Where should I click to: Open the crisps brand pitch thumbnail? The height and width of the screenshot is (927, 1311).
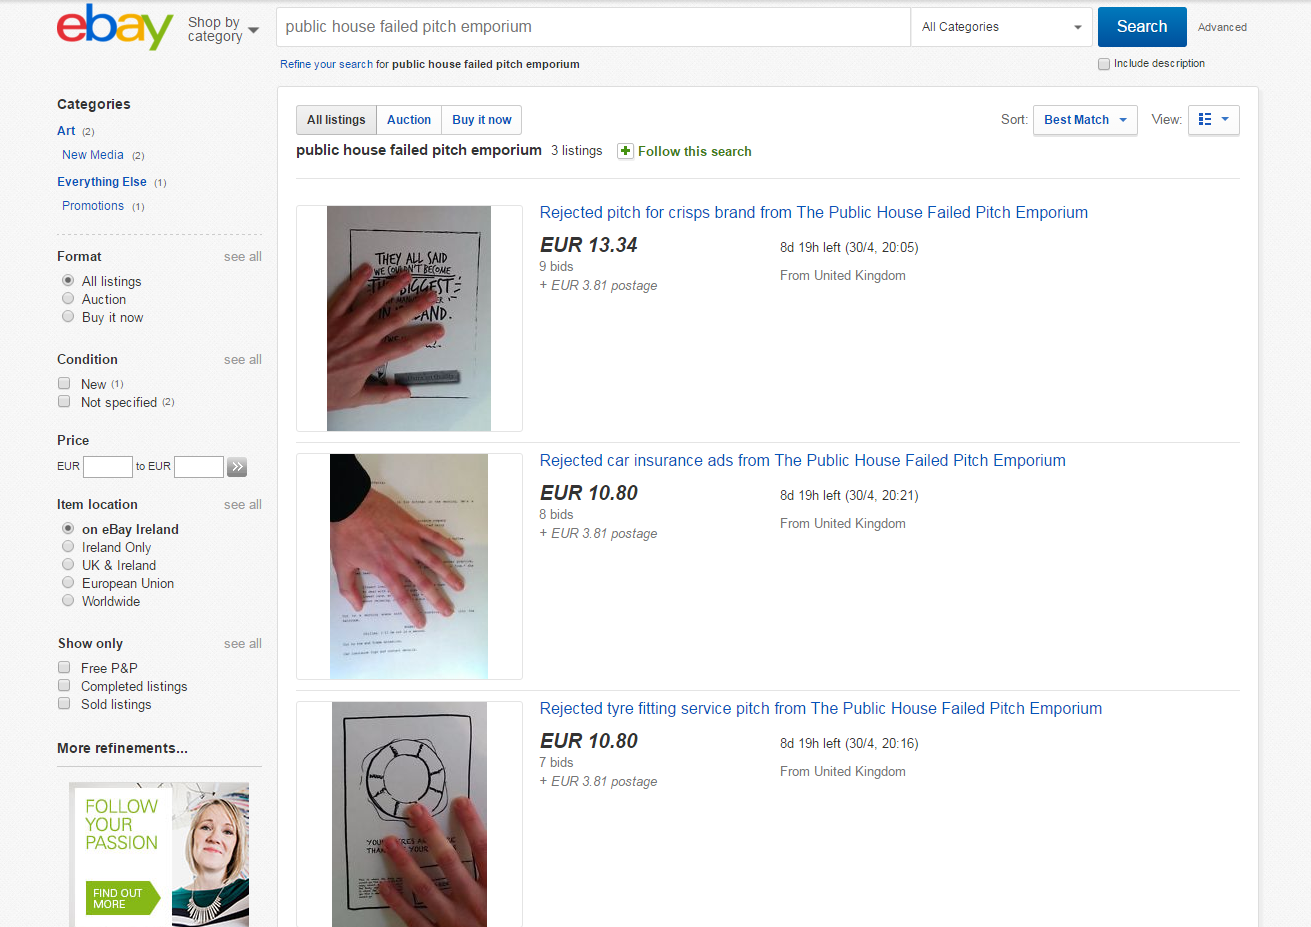point(409,318)
